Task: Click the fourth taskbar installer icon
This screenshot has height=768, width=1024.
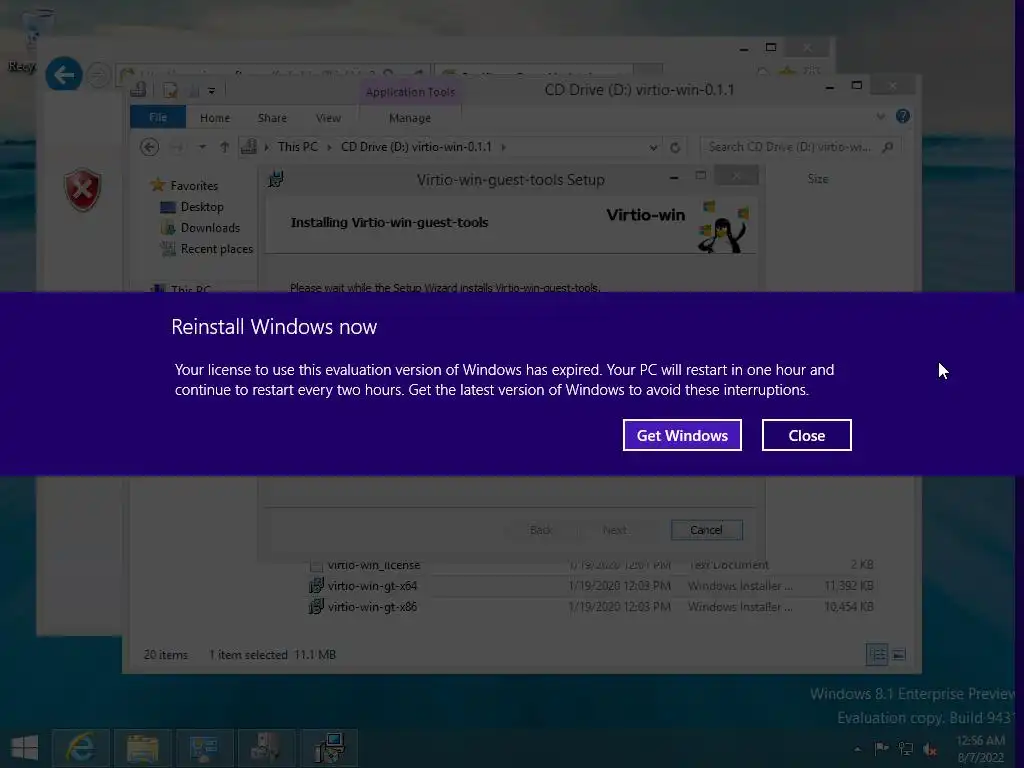Action: point(266,748)
